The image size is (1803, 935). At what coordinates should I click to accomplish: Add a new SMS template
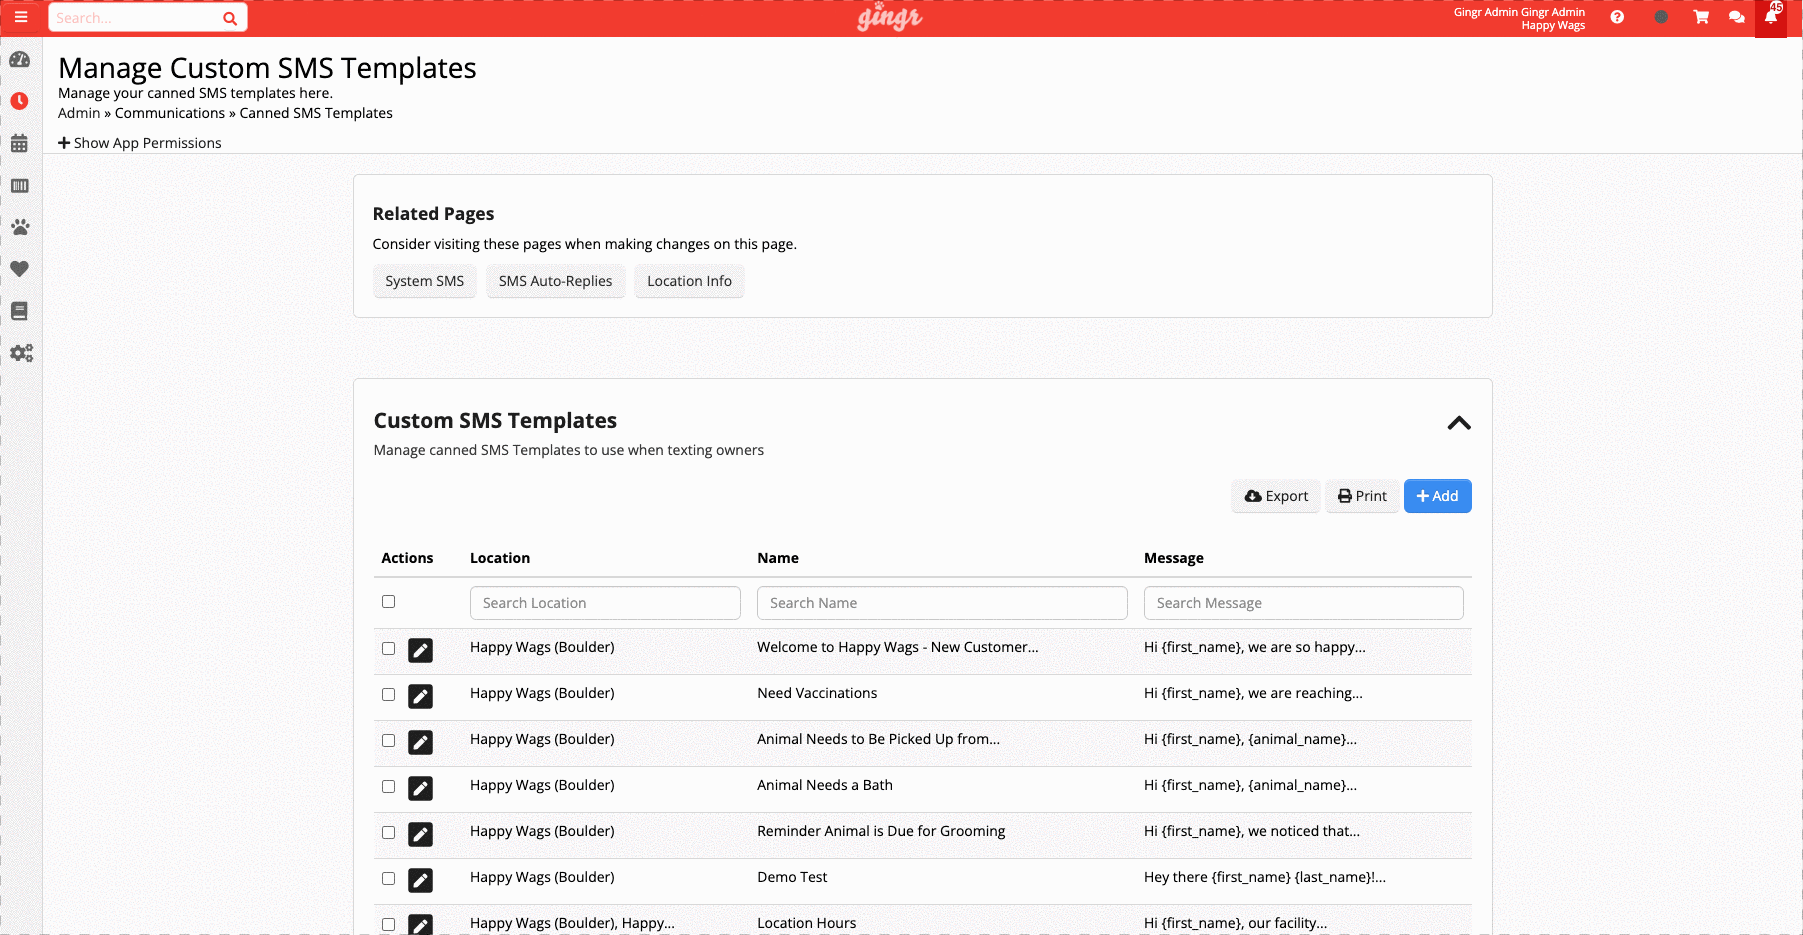pos(1437,496)
